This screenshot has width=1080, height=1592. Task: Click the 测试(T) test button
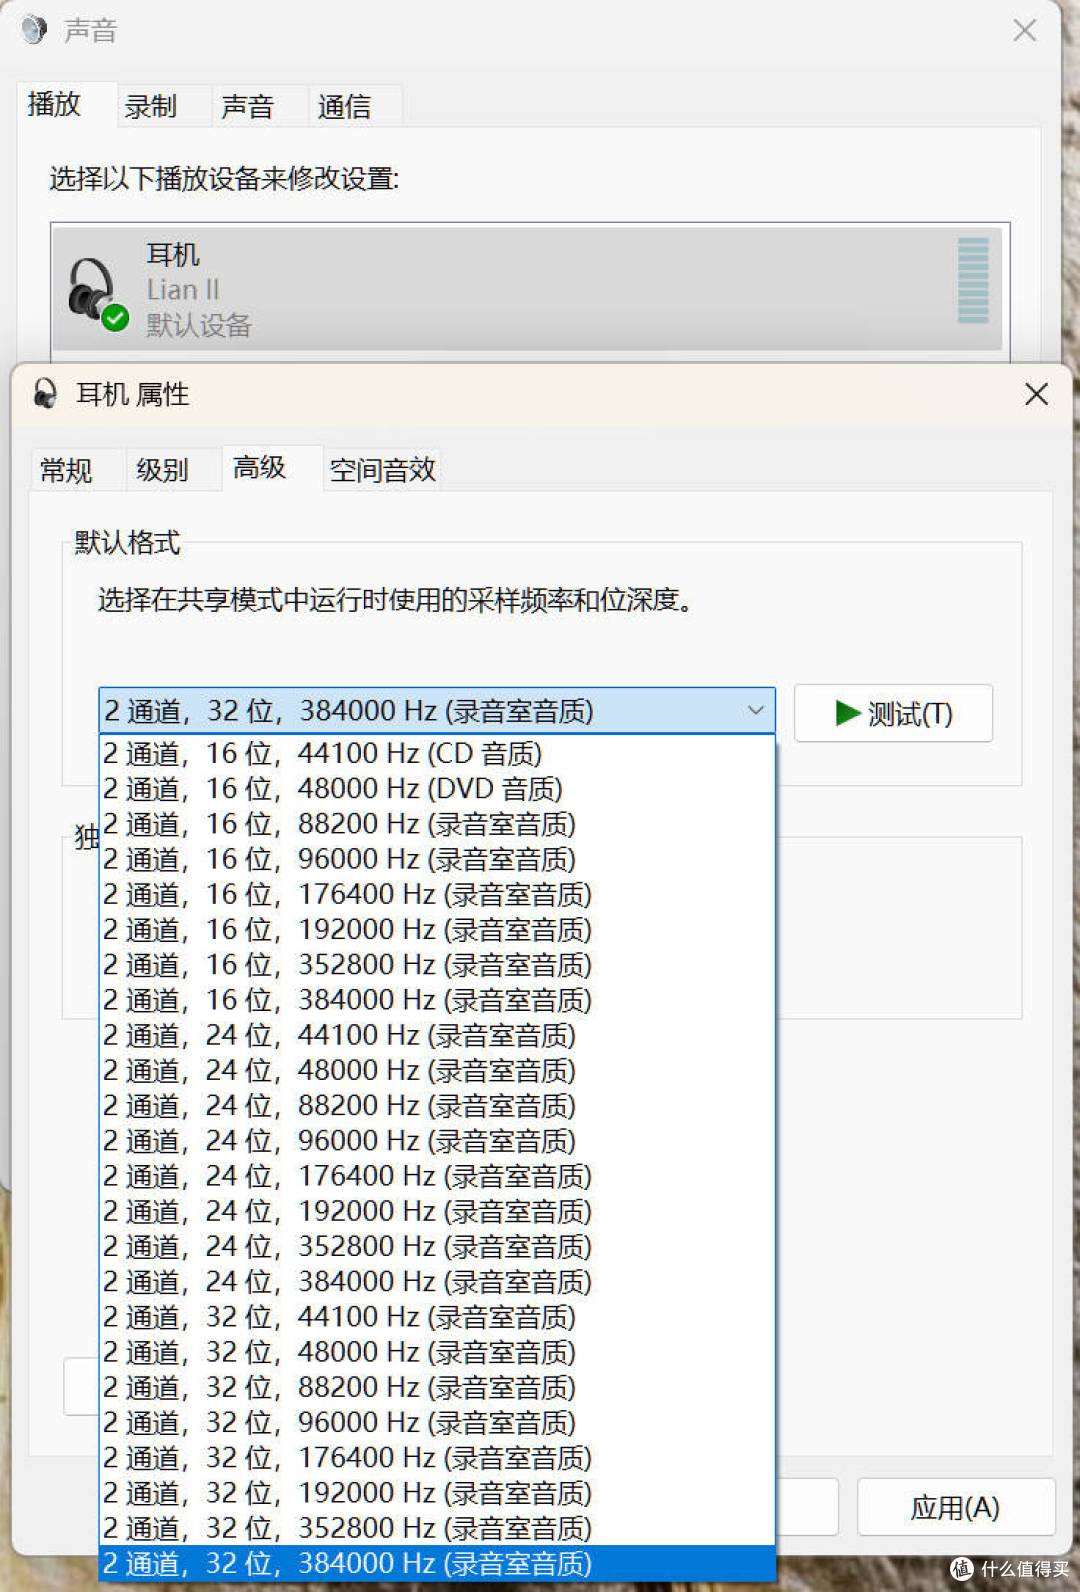(x=893, y=713)
